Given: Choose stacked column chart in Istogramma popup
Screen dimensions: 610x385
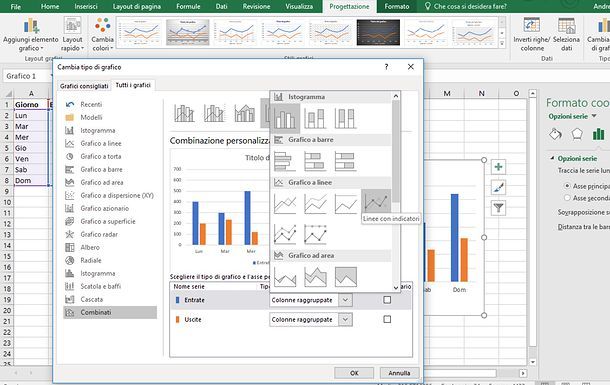Looking at the screenshot, I should pos(315,118).
